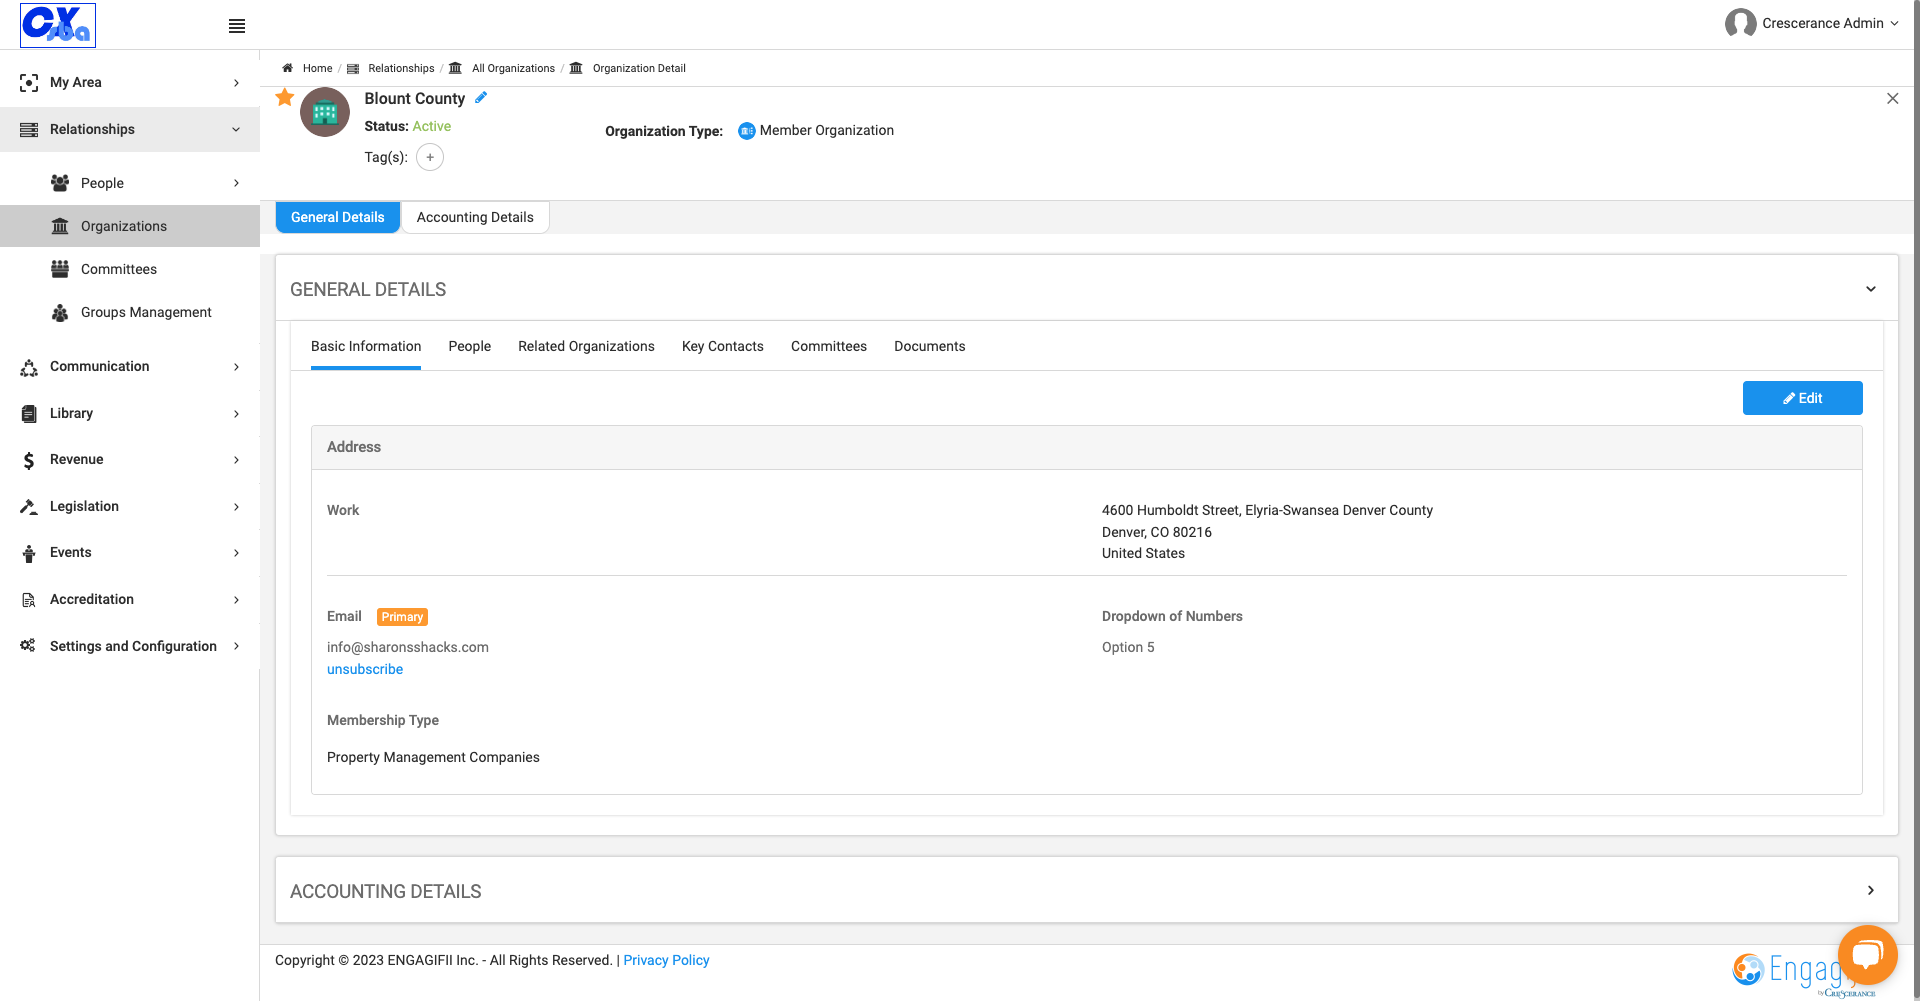1920x1001 pixels.
Task: Click the blue Edit button
Action: tap(1802, 398)
